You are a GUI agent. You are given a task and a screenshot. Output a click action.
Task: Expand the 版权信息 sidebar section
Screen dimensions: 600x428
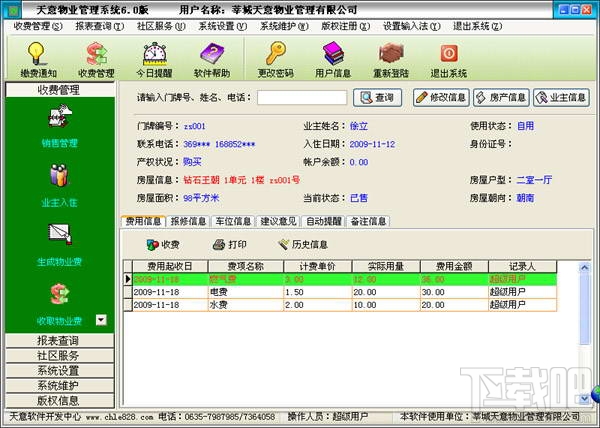point(60,400)
